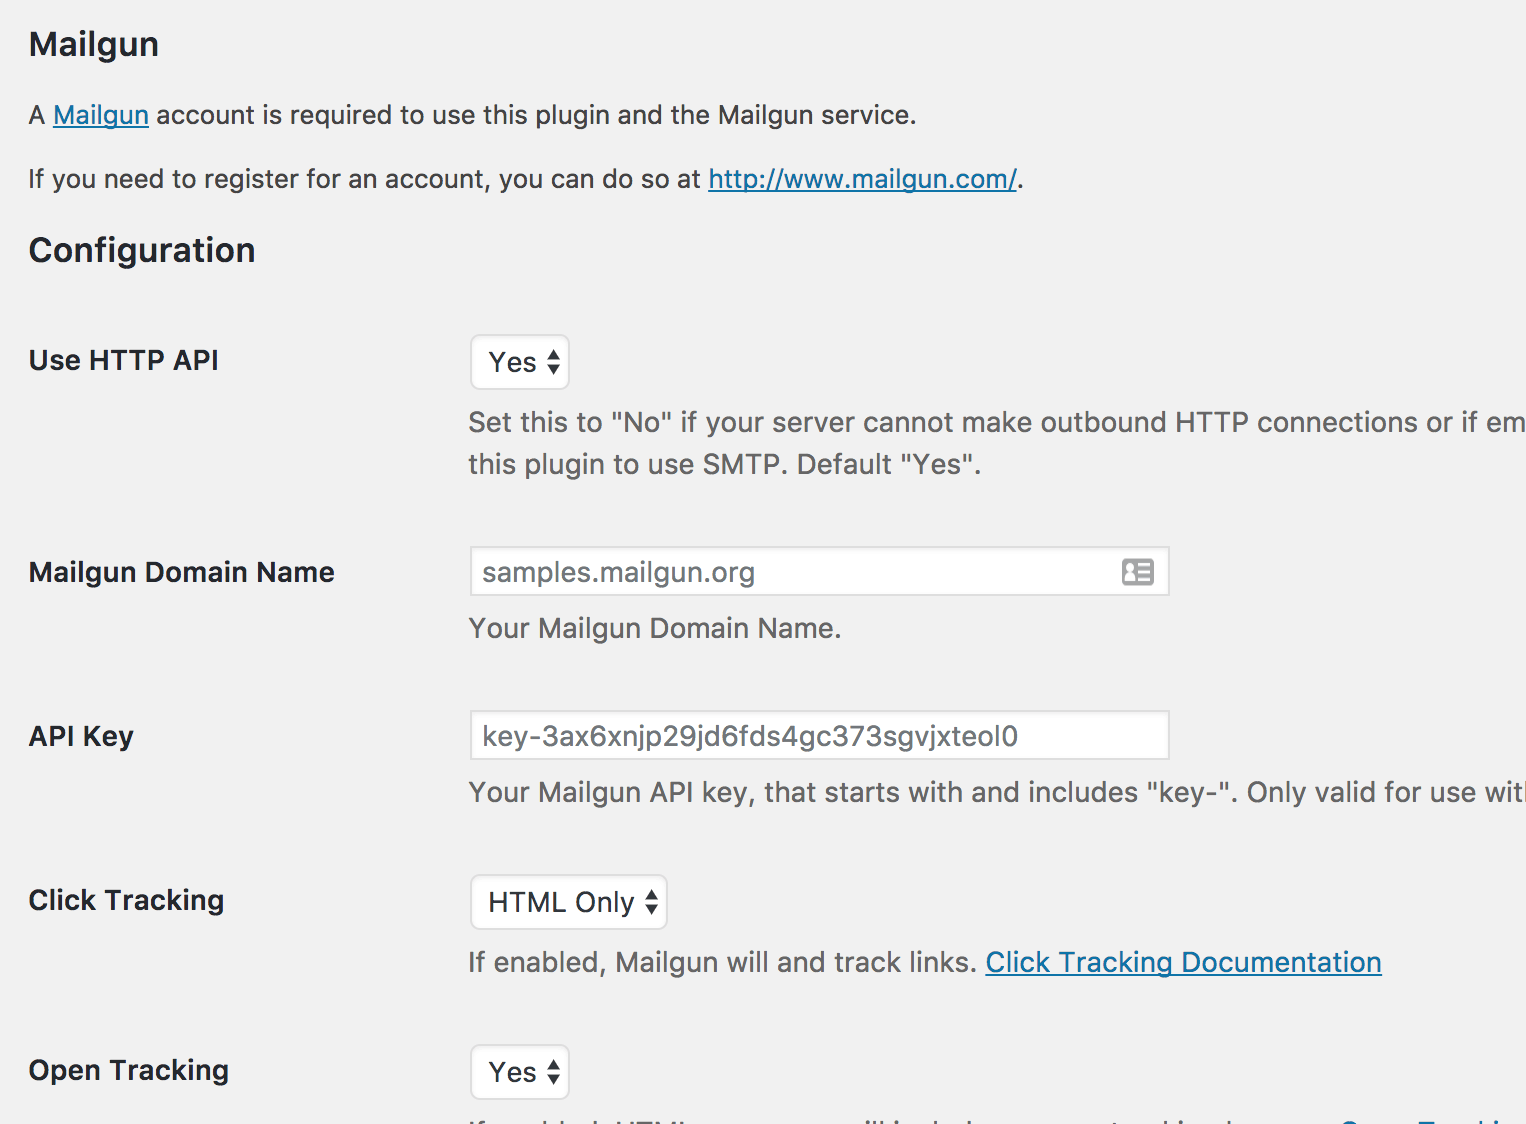The height and width of the screenshot is (1124, 1526).
Task: Click the Use HTTP API label
Action: point(124,360)
